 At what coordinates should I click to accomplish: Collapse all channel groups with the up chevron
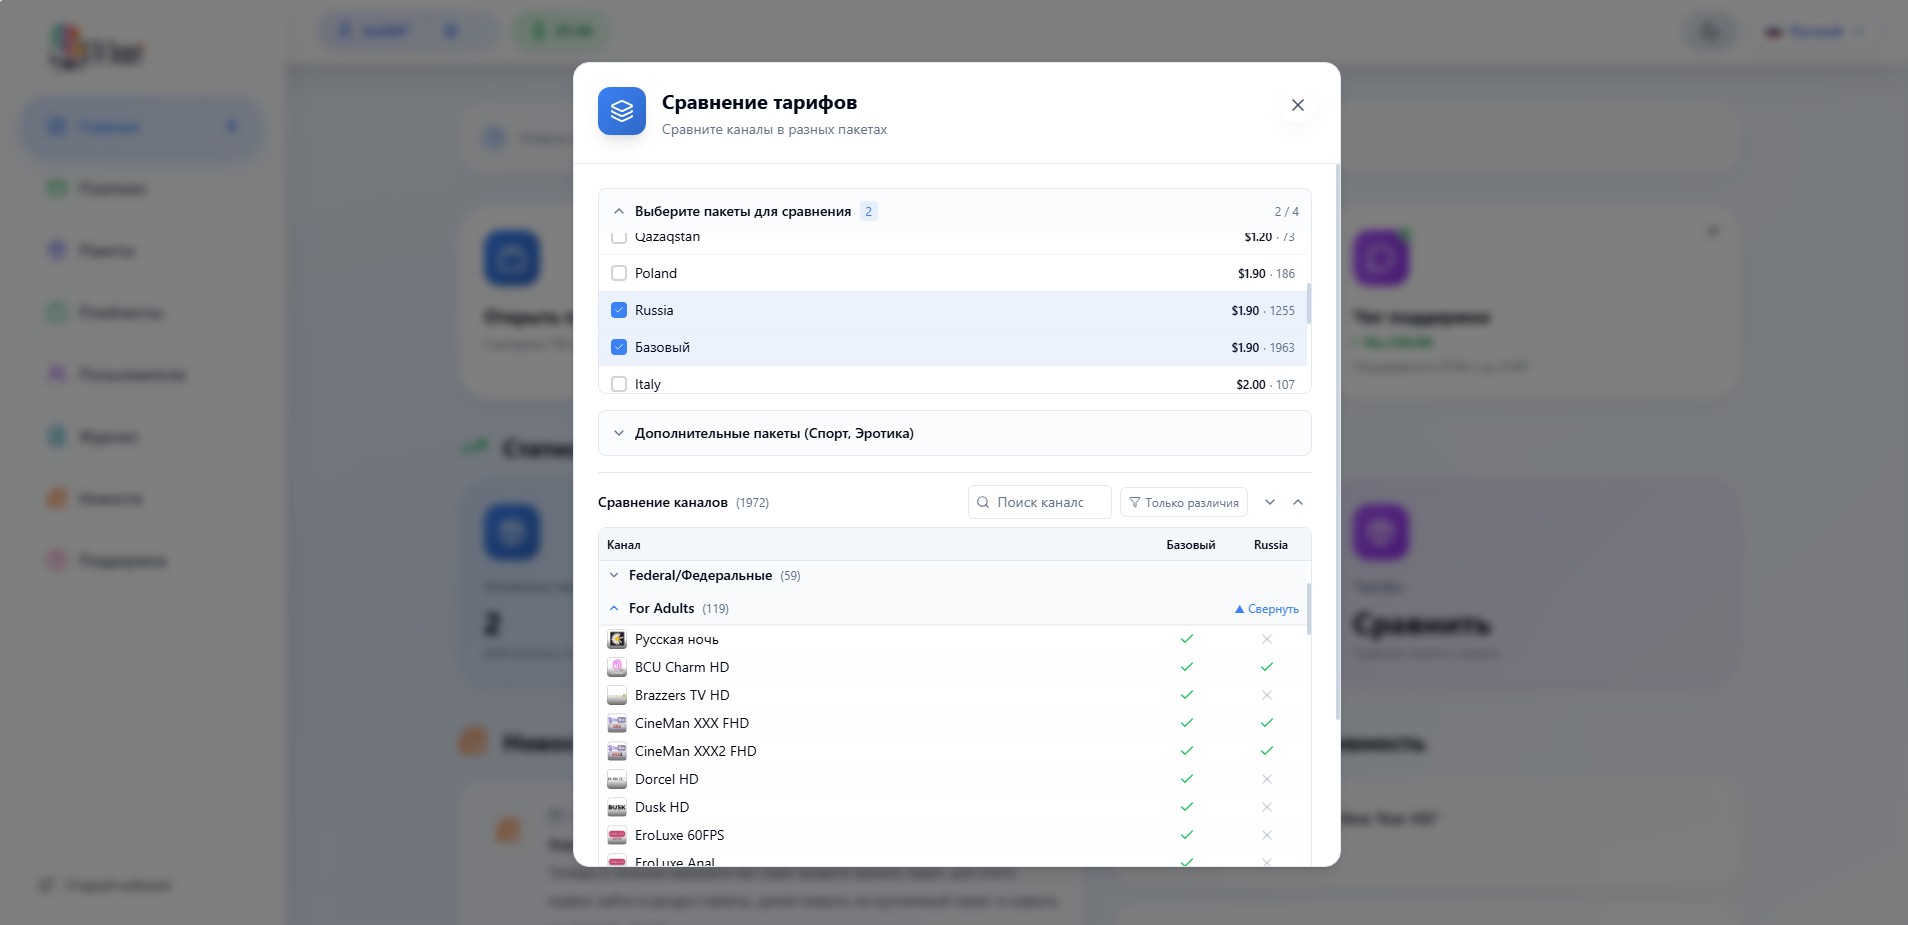pyautogui.click(x=1298, y=502)
